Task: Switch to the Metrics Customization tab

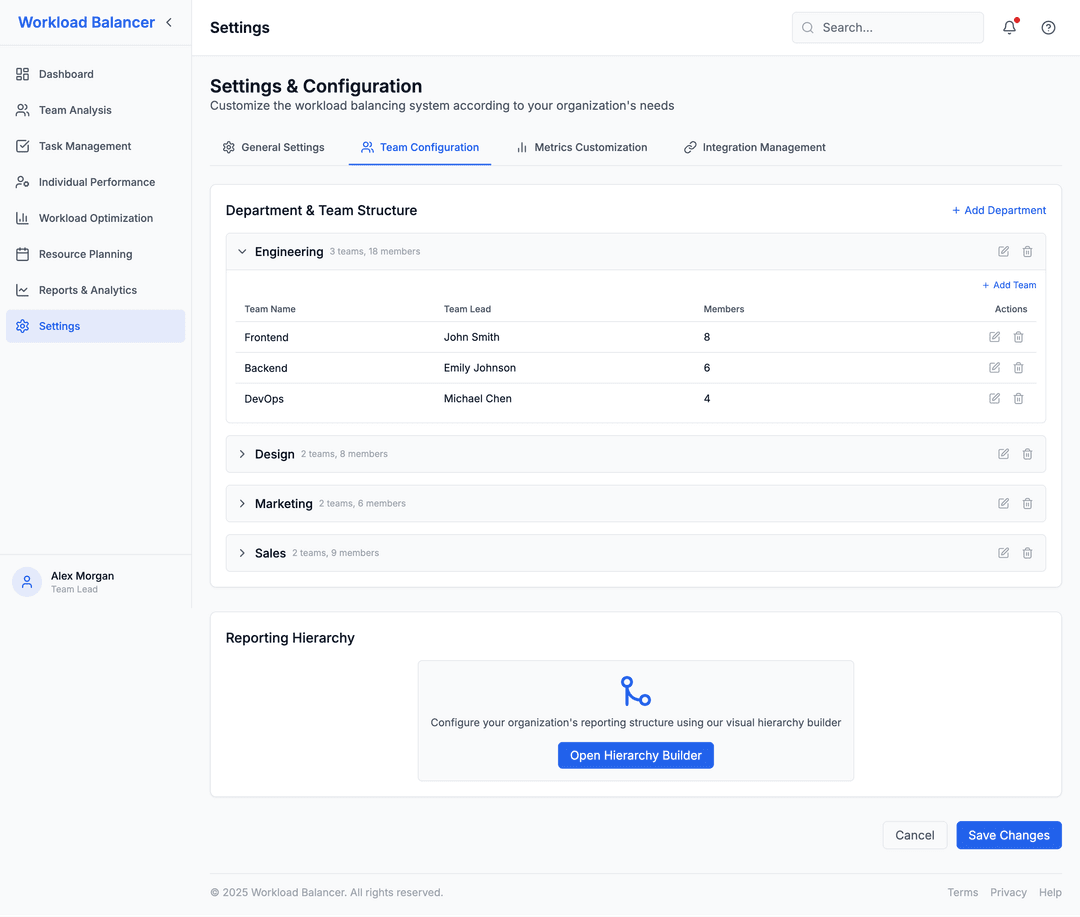Action: tap(582, 147)
